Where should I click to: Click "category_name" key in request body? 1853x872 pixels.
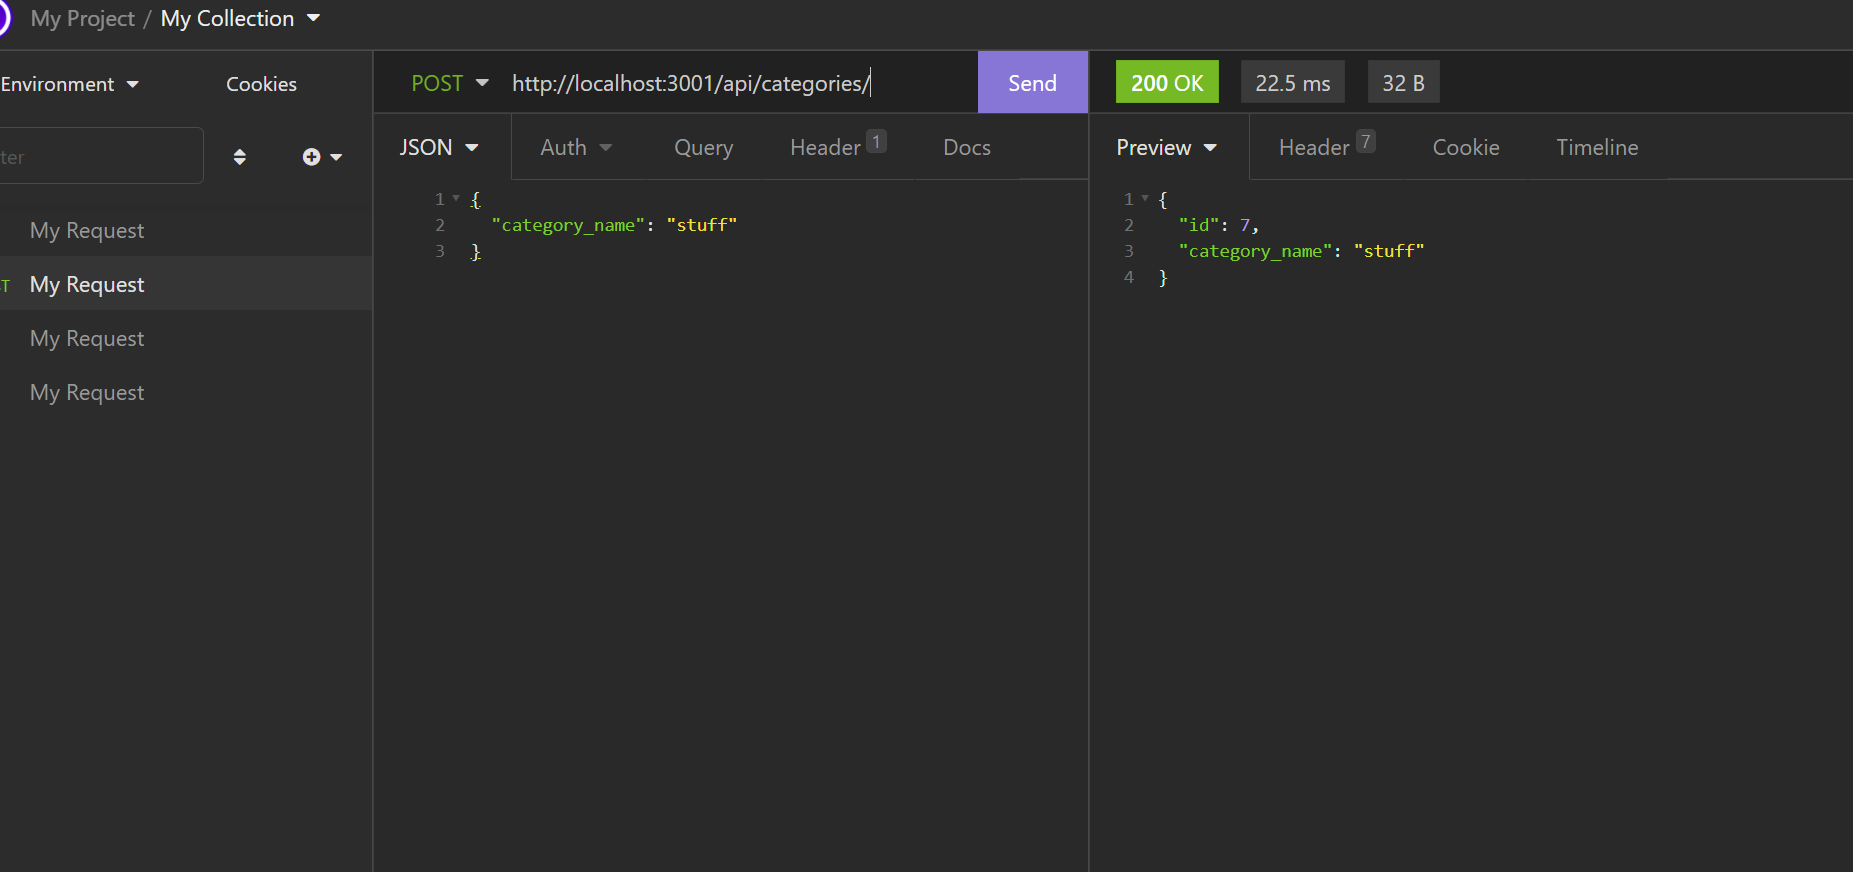tap(568, 225)
